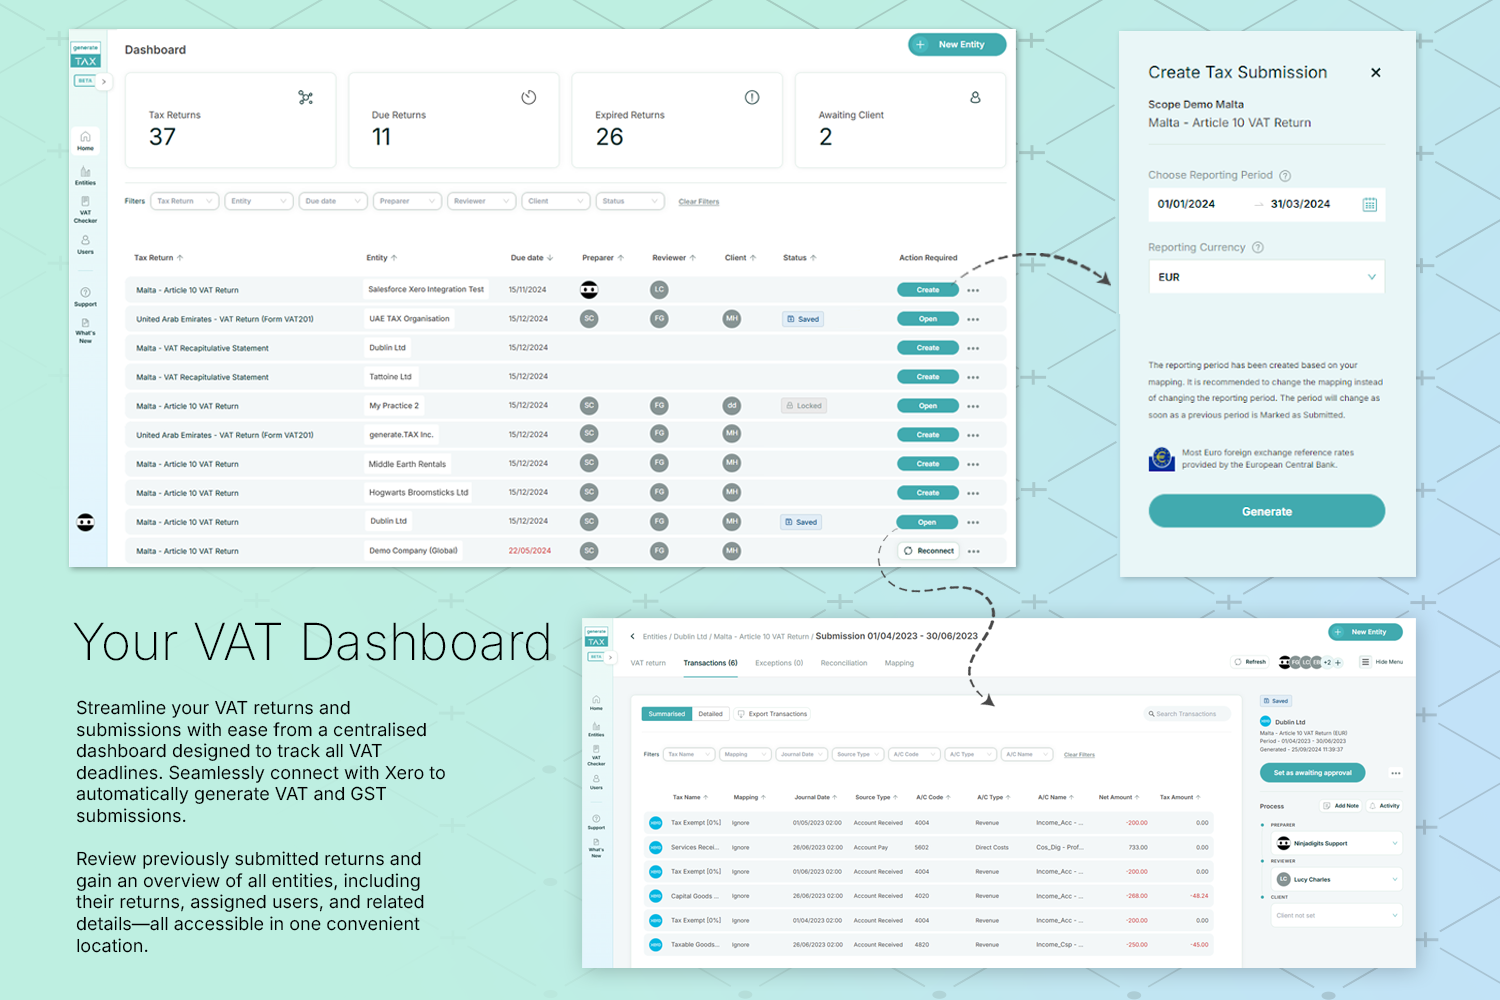
Task: Switch to the Transactions (6) tab
Action: pos(711,663)
